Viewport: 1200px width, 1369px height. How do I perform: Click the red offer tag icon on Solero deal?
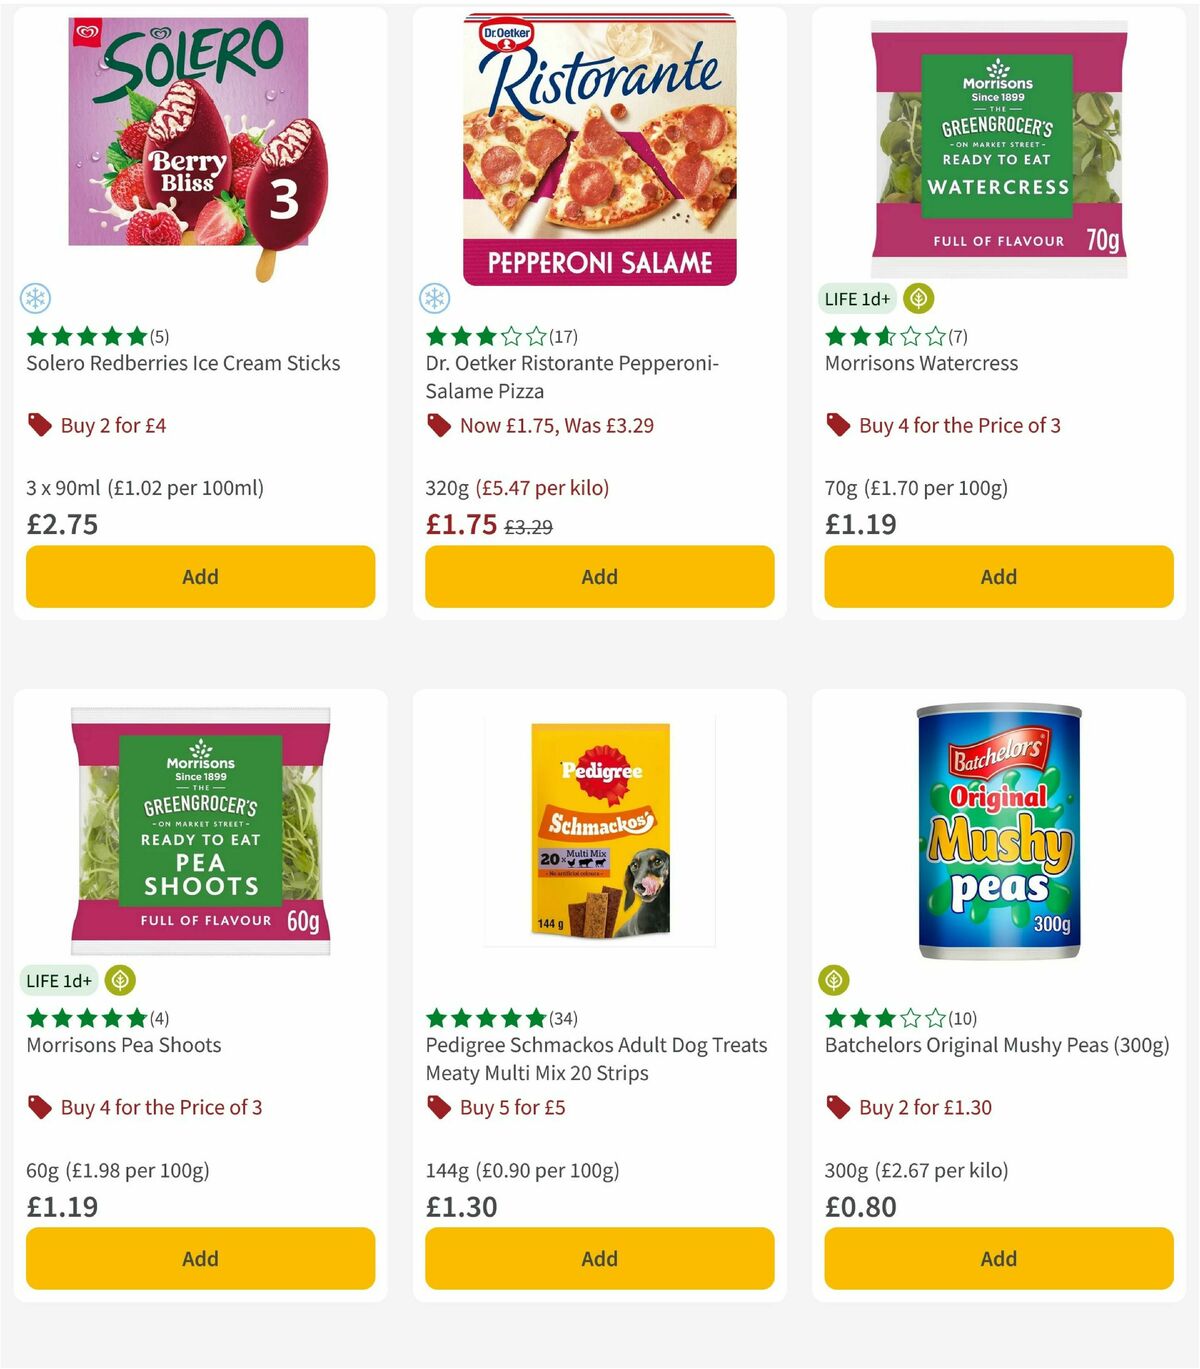(38, 425)
